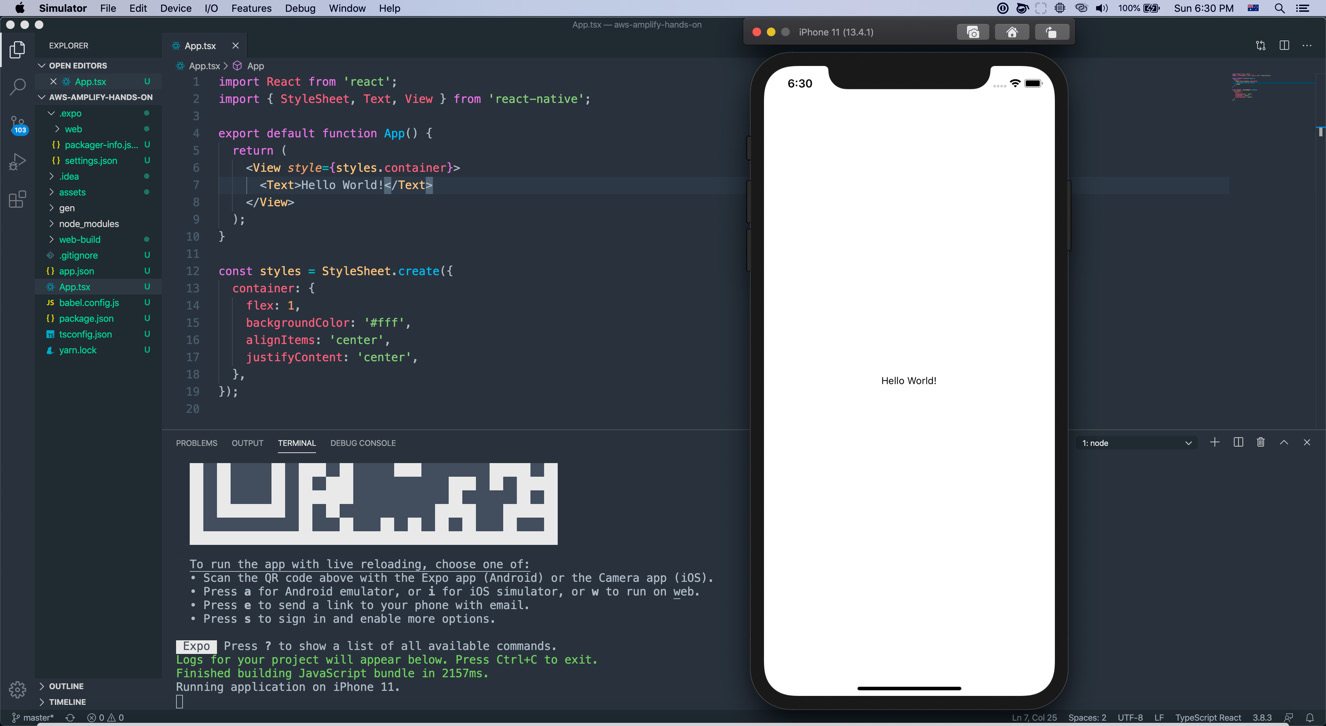Open the Apple menu

(x=19, y=8)
